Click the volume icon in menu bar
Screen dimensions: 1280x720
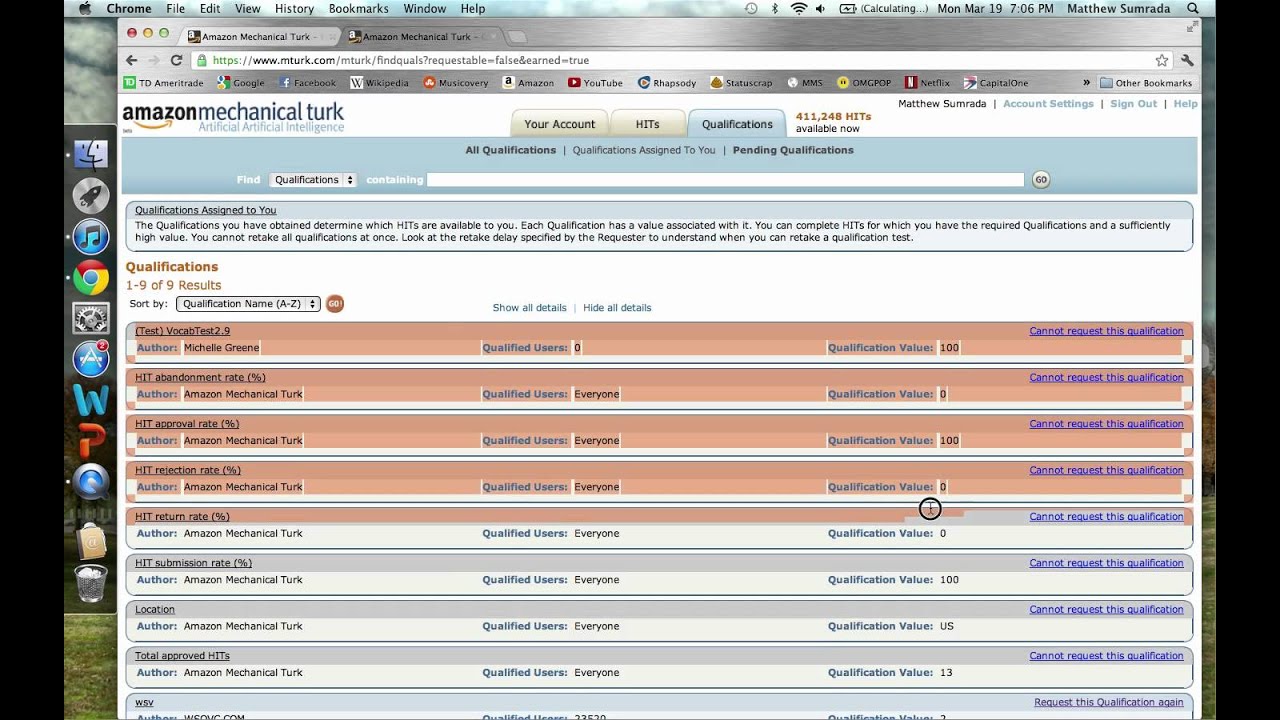point(820,8)
